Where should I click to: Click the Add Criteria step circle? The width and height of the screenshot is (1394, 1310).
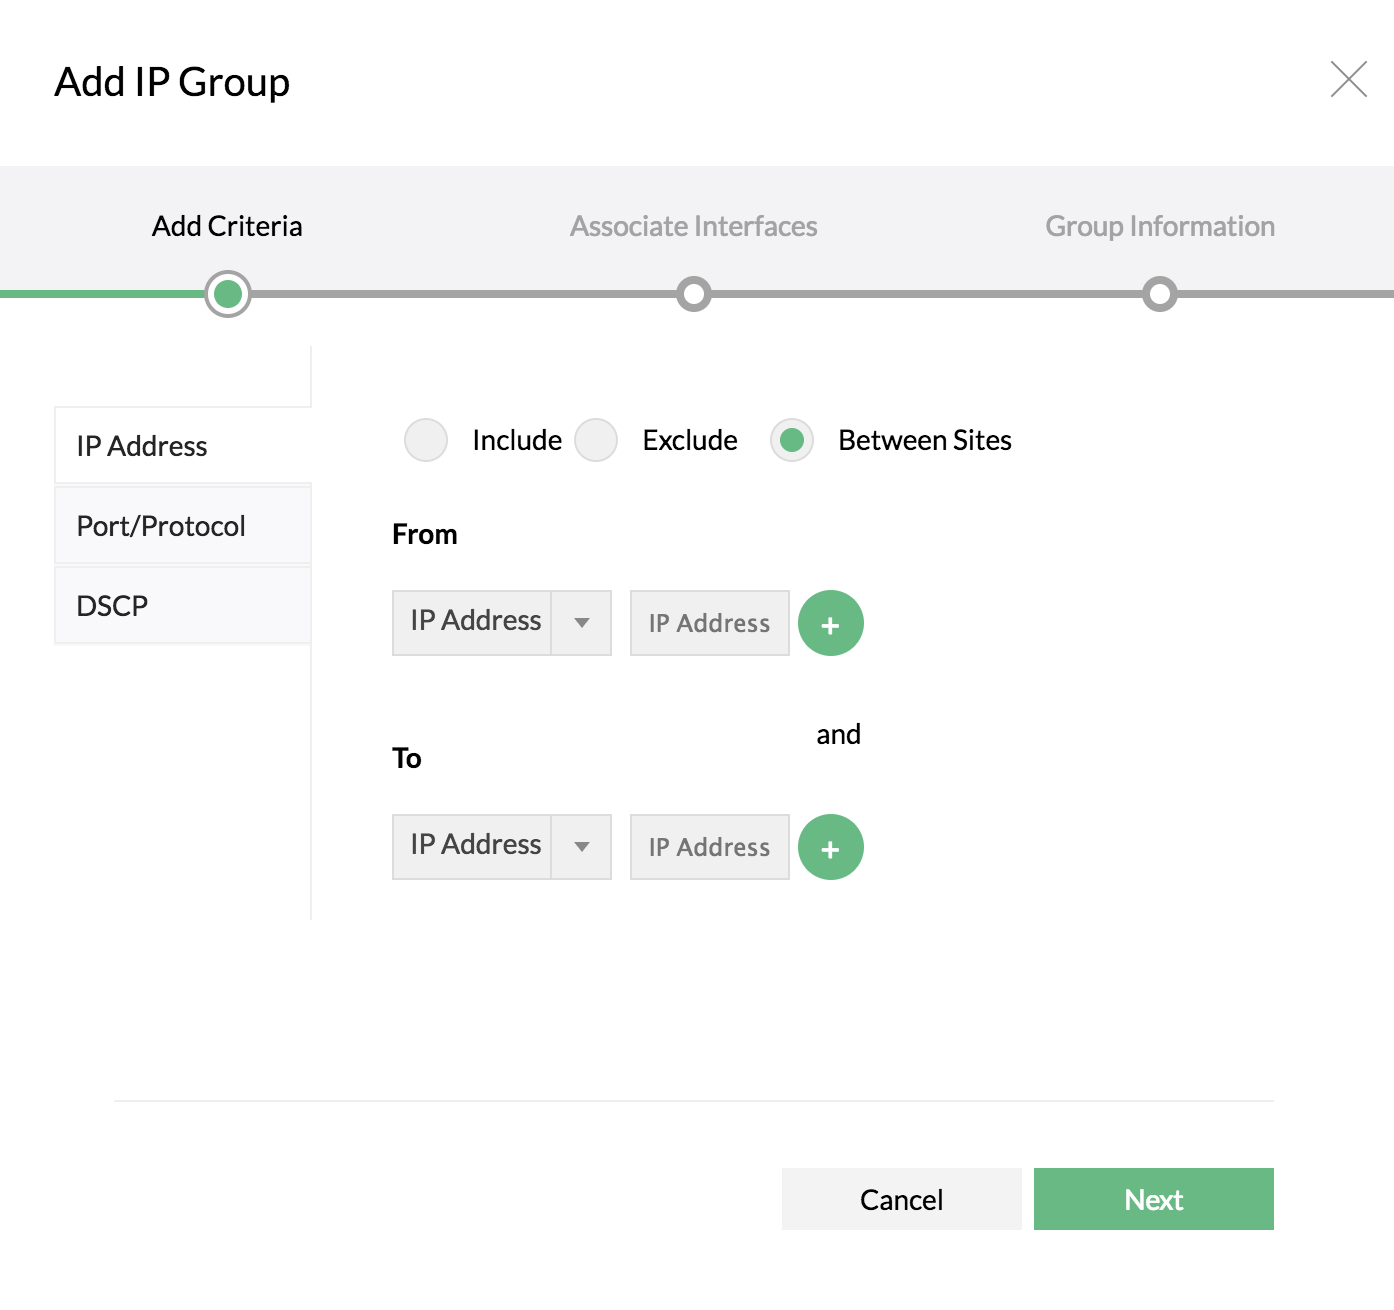(x=228, y=294)
